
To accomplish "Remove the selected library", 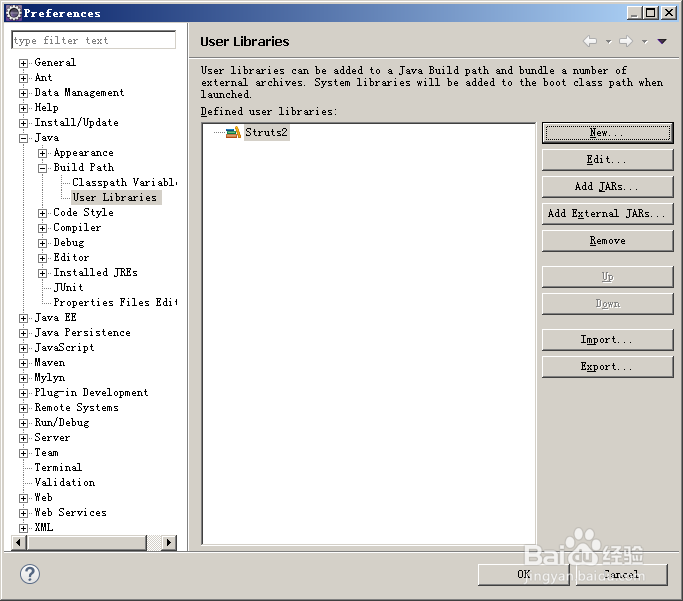I will [x=607, y=241].
